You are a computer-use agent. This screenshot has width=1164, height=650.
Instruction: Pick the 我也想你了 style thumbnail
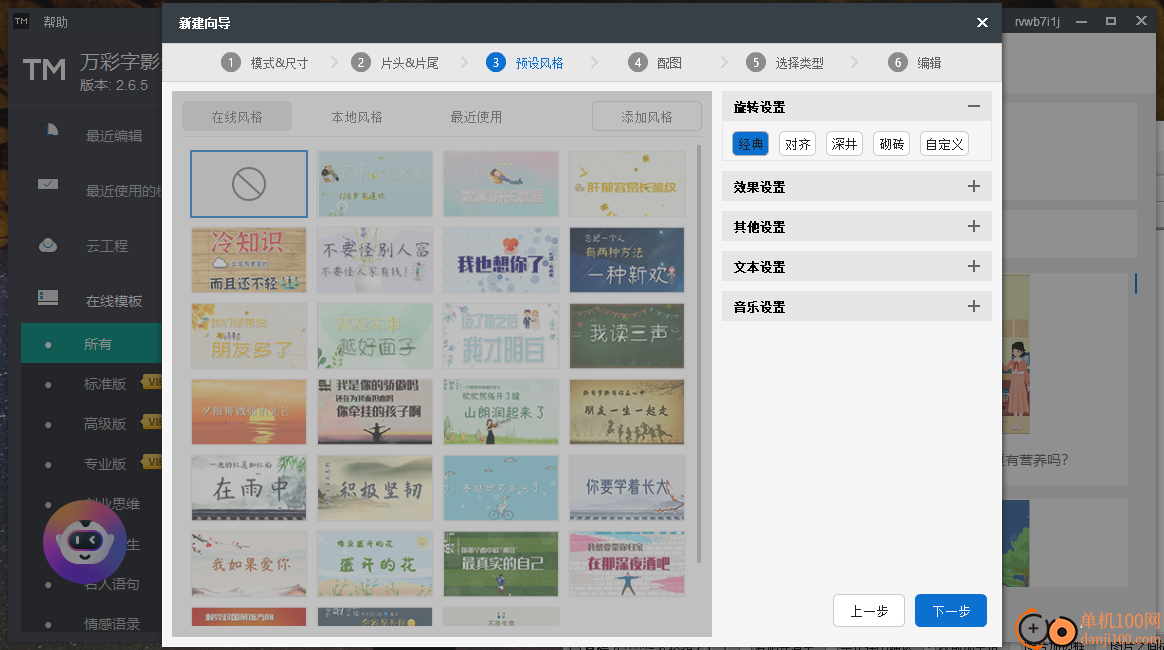501,260
